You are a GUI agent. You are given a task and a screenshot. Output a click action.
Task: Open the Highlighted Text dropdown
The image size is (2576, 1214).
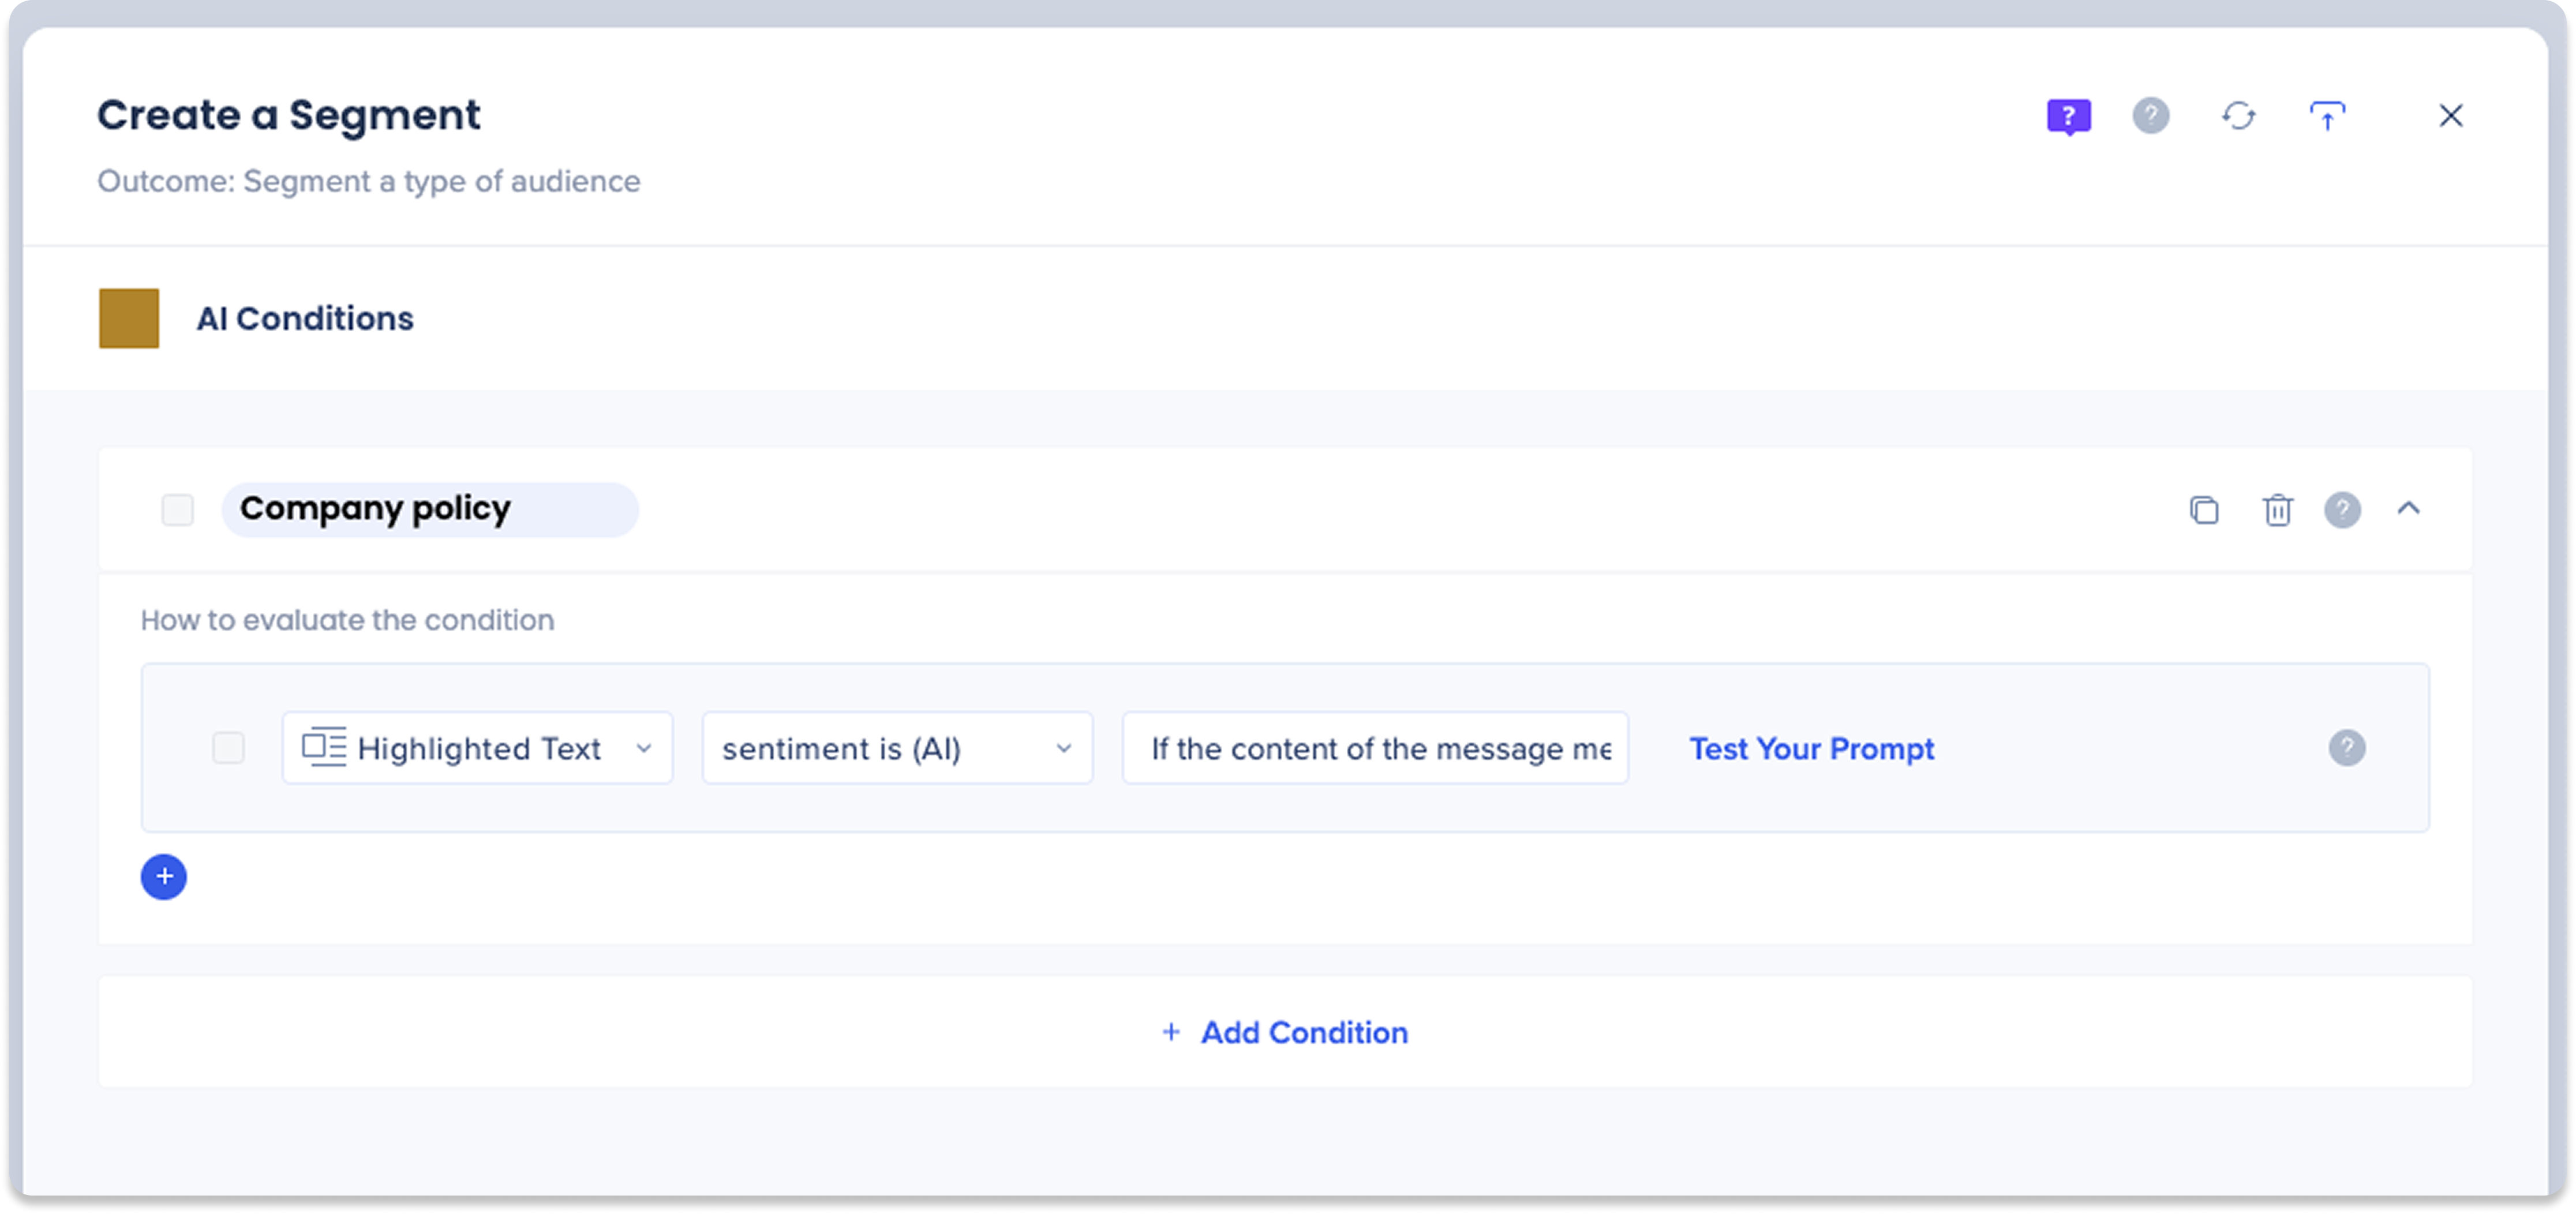click(477, 748)
